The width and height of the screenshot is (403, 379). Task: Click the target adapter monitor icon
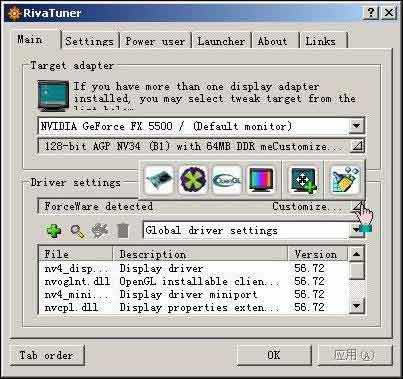[x=53, y=95]
